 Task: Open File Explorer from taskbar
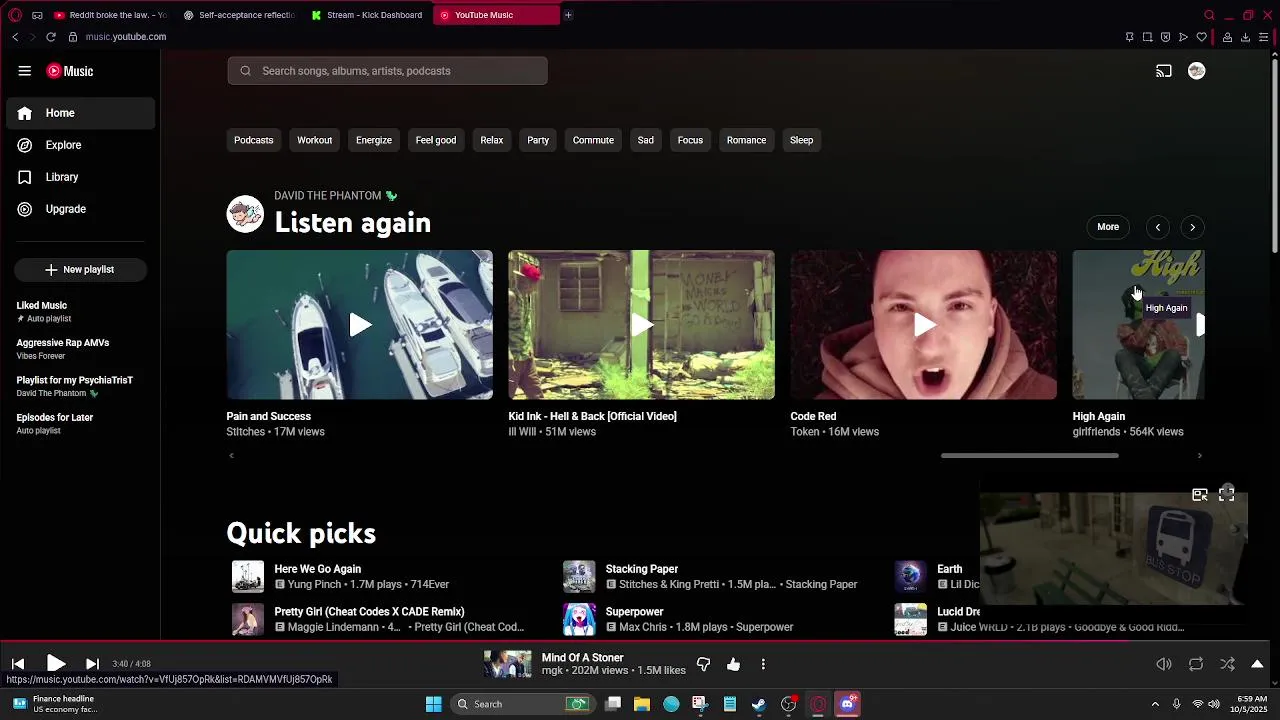[642, 704]
